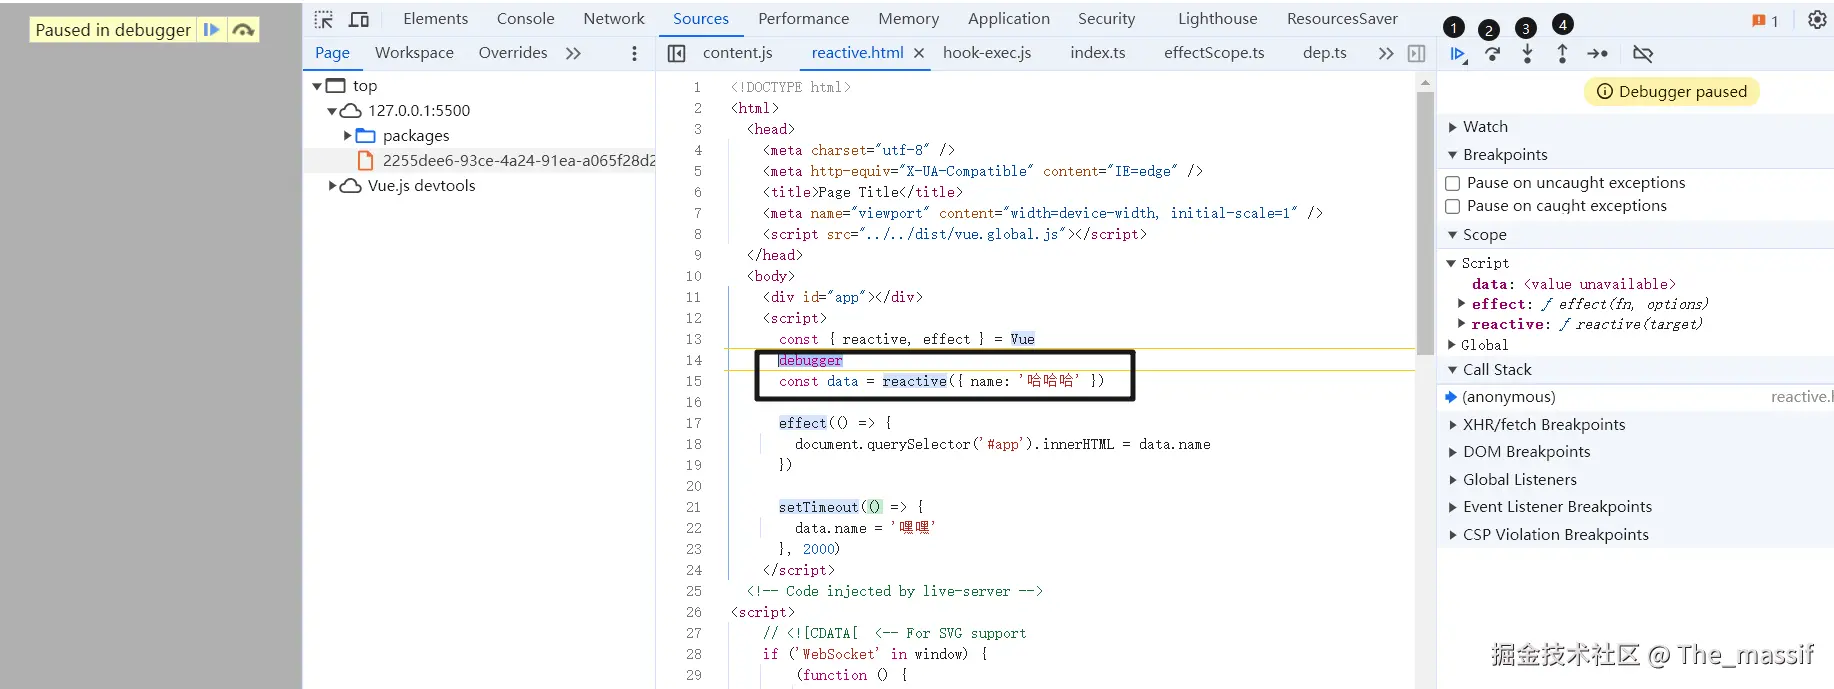Collapse the Call Stack section
Screen dimensions: 1834x689
pos(1453,370)
